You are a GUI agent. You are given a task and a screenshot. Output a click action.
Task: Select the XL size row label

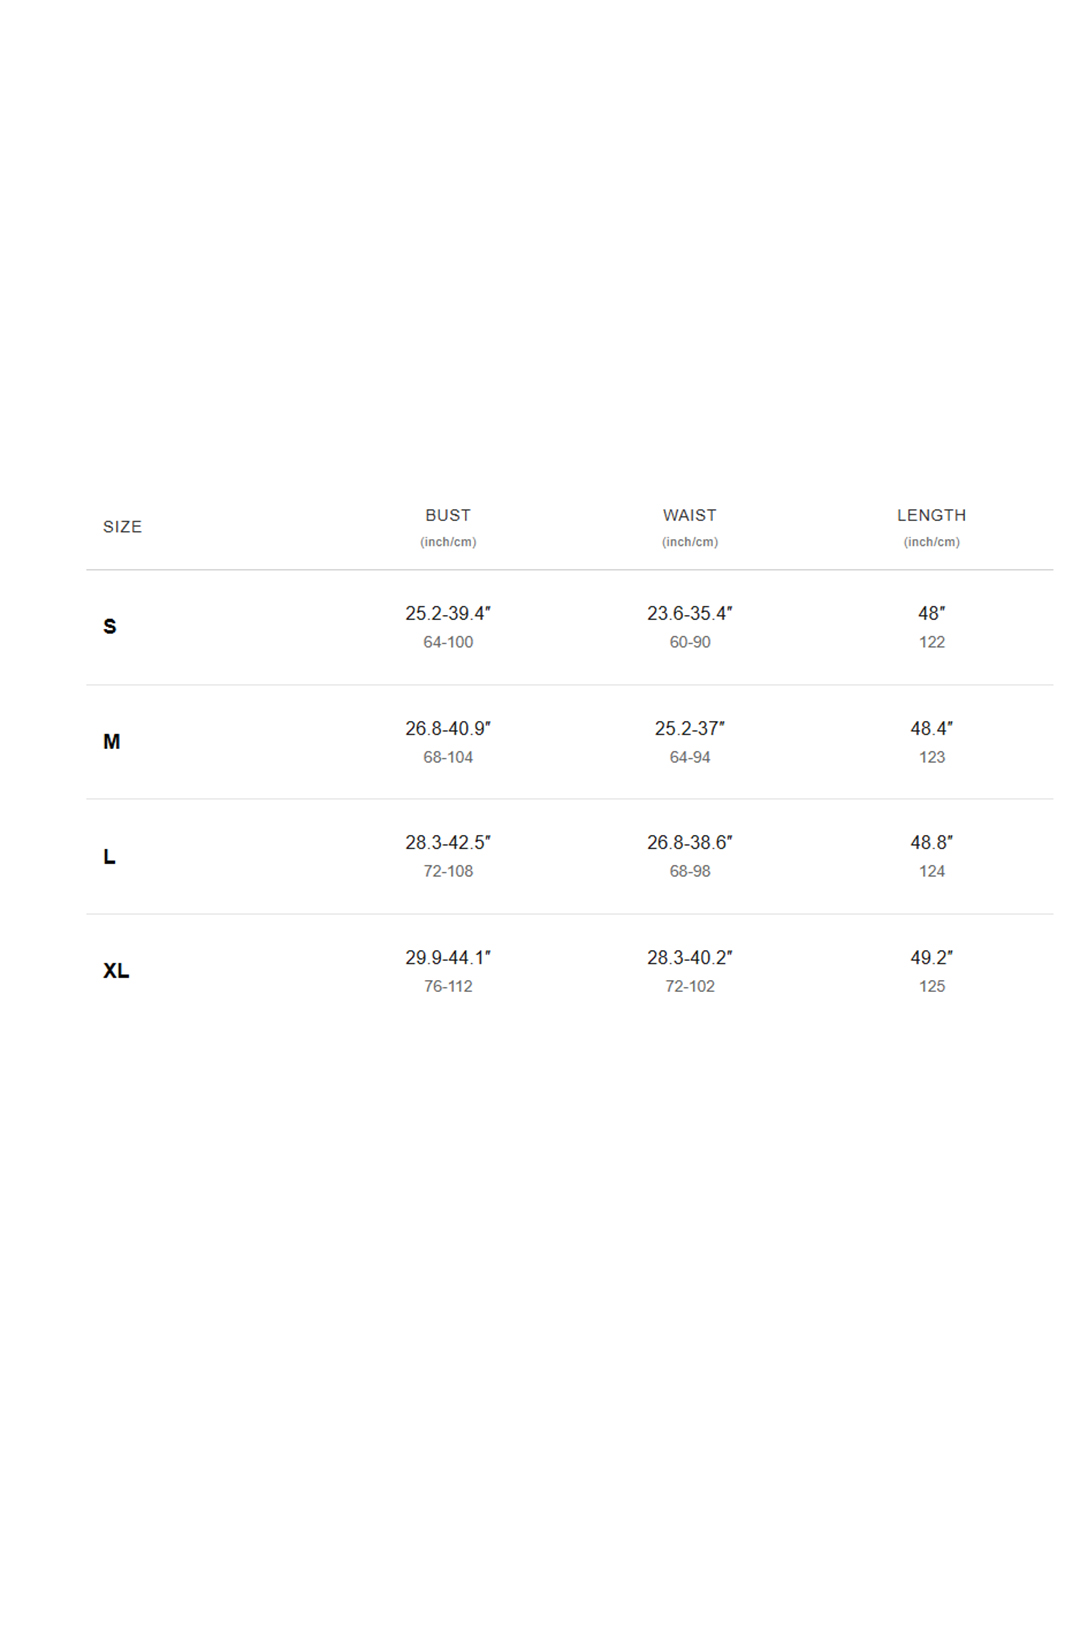pos(116,971)
